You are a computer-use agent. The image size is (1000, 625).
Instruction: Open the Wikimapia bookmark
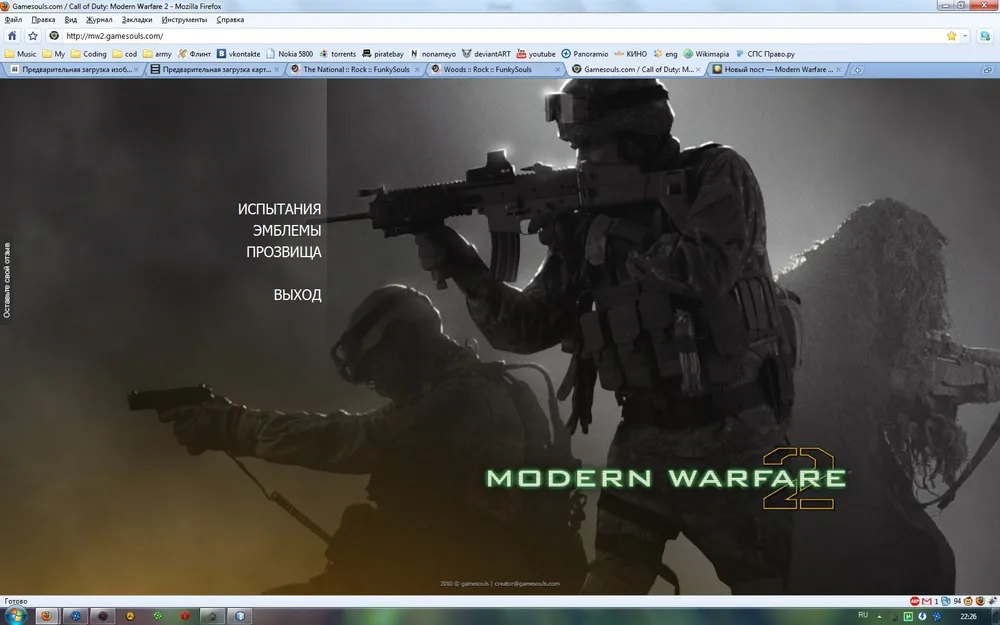coord(706,54)
